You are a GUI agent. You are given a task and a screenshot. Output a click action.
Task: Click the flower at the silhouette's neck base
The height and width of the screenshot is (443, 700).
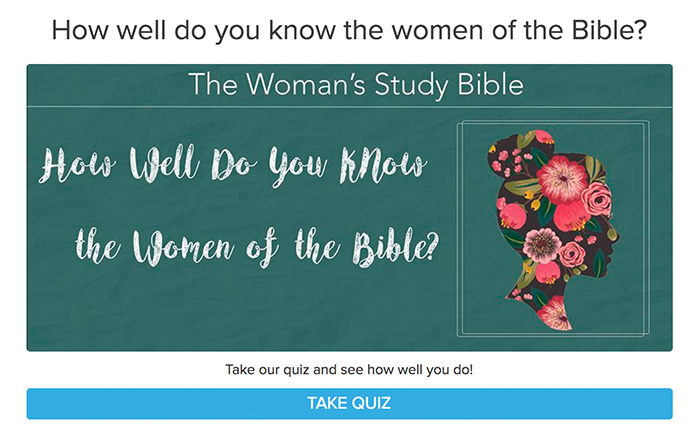[555, 313]
